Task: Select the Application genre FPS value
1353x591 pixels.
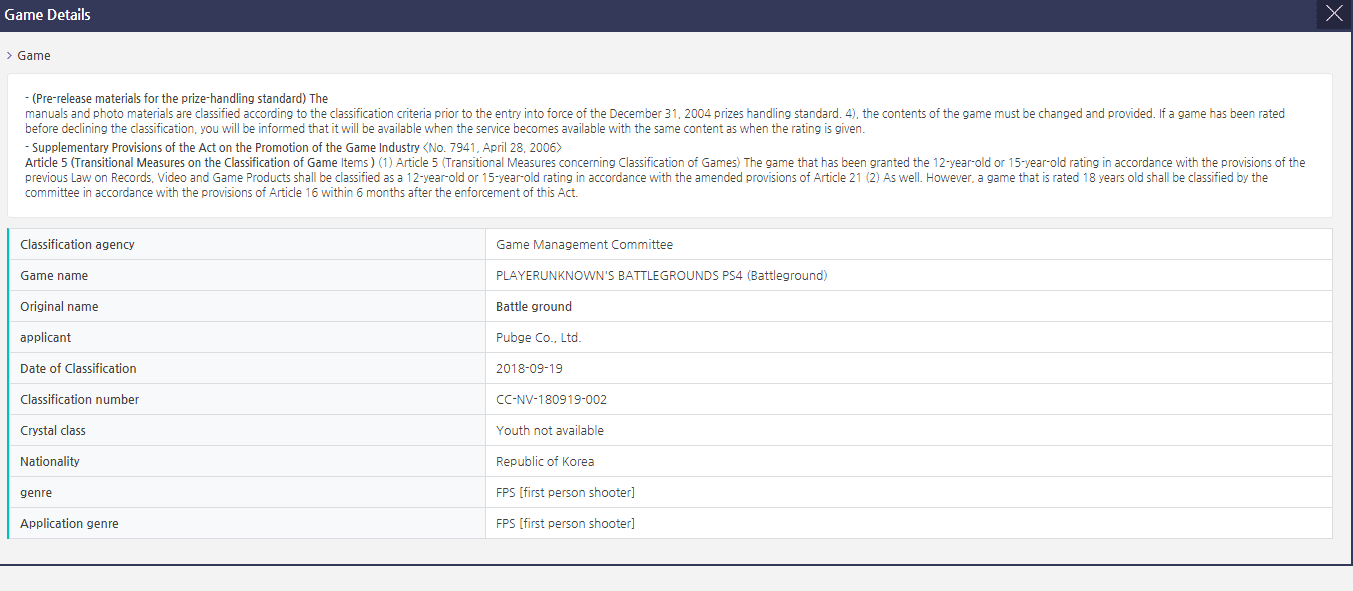Action: tap(565, 524)
